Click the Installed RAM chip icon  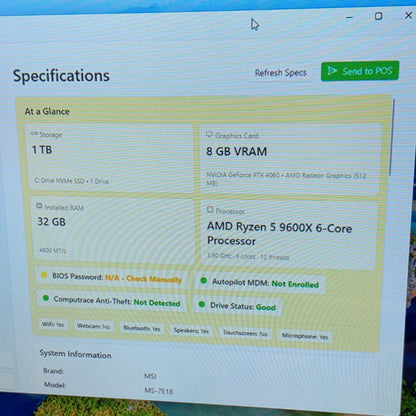click(x=39, y=206)
